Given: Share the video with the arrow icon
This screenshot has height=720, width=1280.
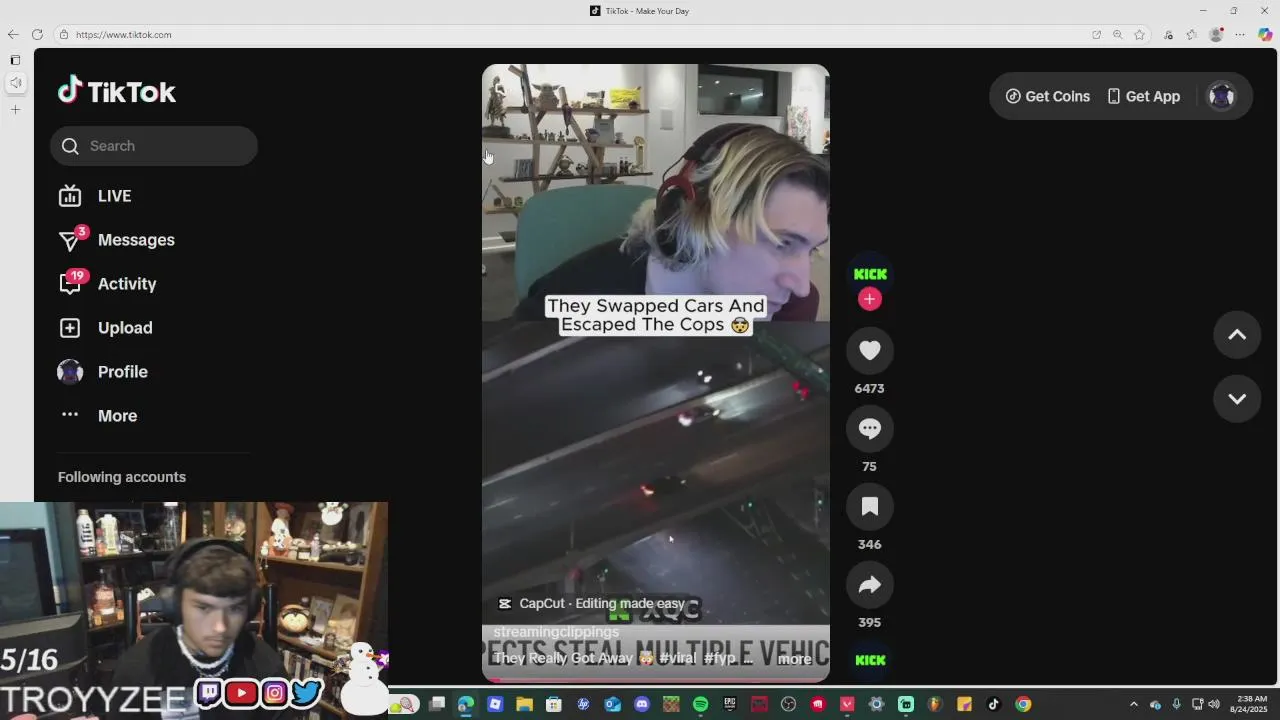Looking at the screenshot, I should point(870,584).
